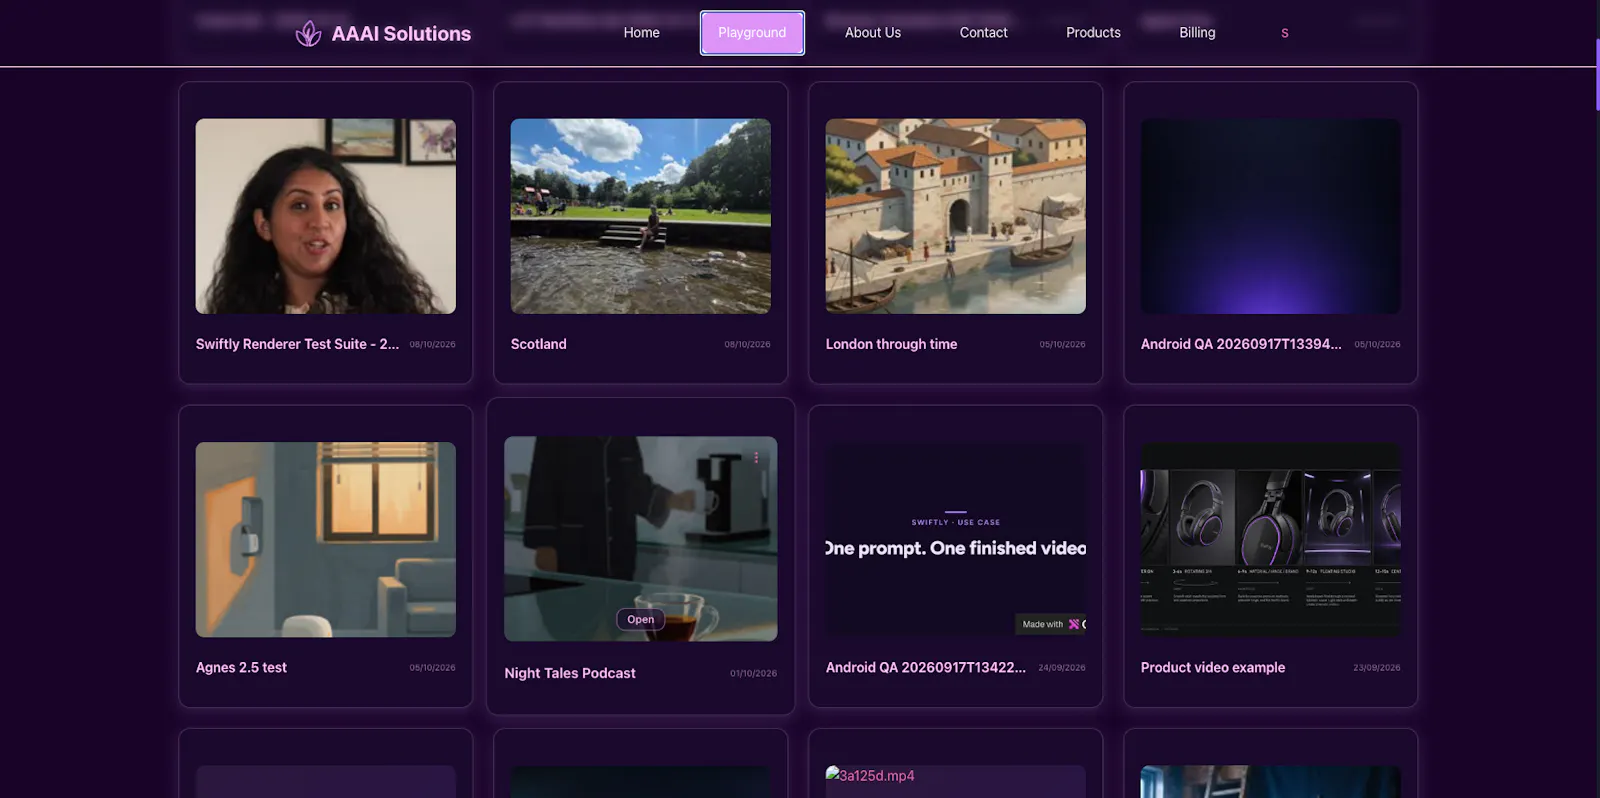This screenshot has height=798, width=1600.
Task: Open the Playground tab
Action: [752, 33]
